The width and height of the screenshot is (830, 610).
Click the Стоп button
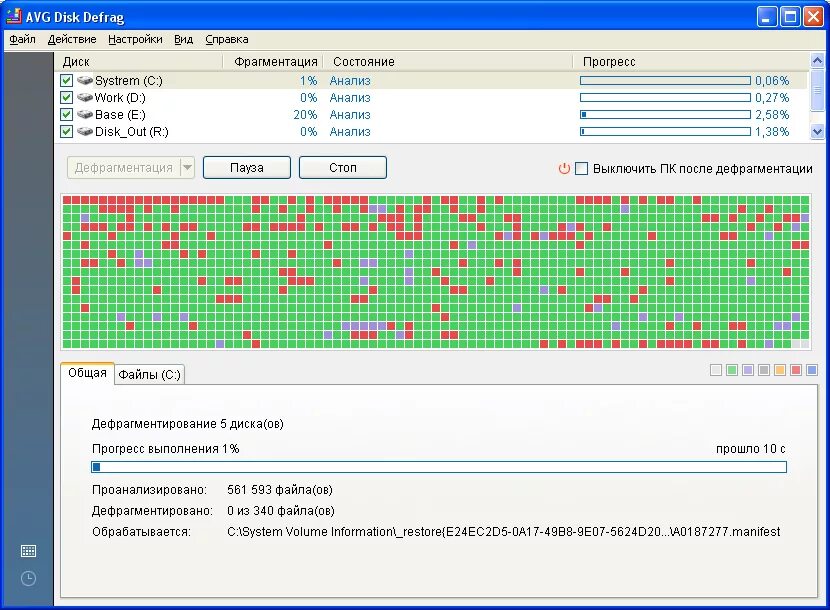[x=342, y=168]
